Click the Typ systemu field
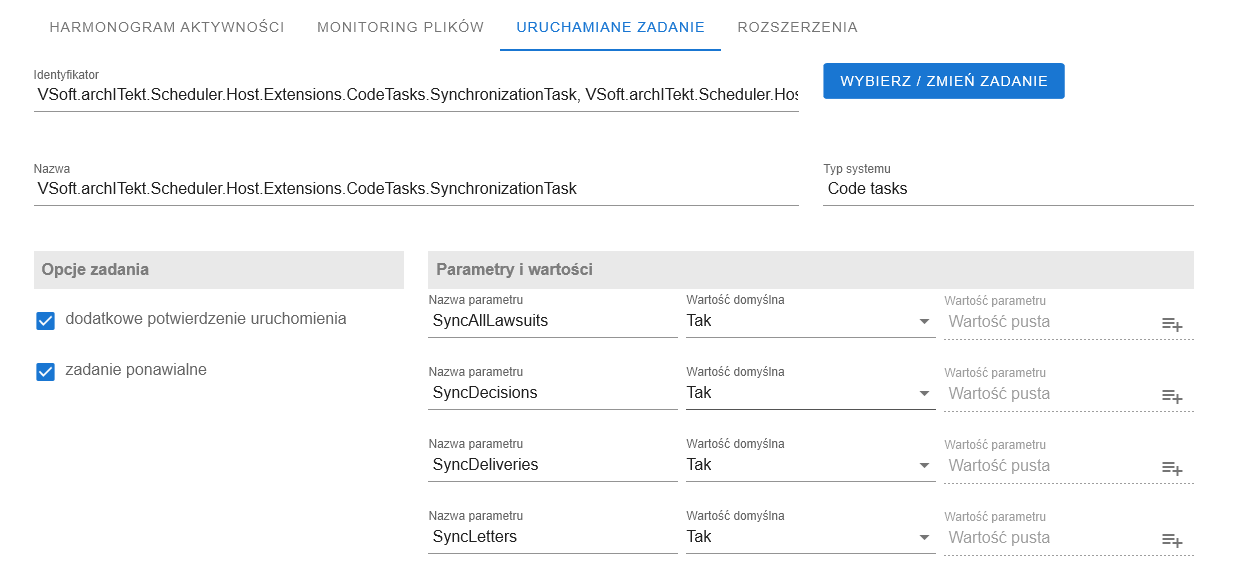 (x=1008, y=189)
